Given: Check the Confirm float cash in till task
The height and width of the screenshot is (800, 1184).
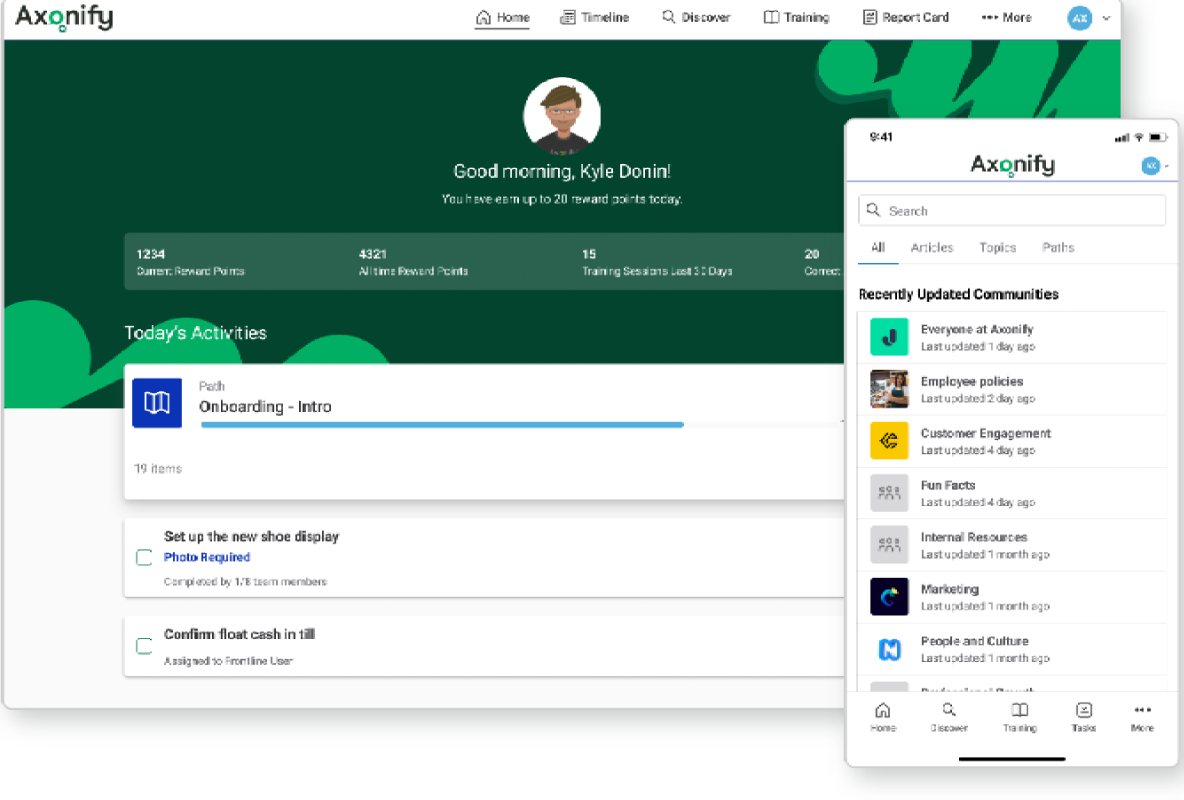Looking at the screenshot, I should (x=144, y=646).
